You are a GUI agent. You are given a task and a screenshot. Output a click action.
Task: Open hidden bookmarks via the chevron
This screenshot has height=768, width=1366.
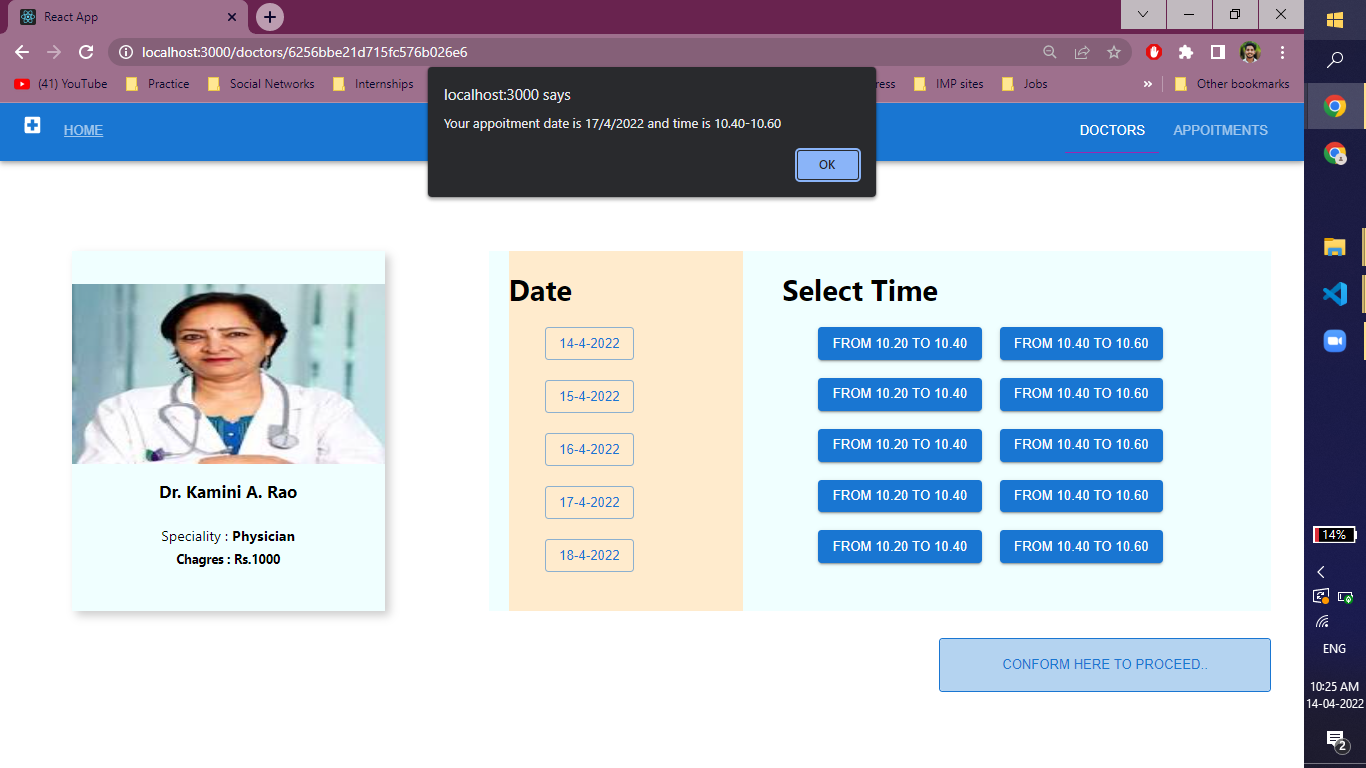tap(1148, 84)
